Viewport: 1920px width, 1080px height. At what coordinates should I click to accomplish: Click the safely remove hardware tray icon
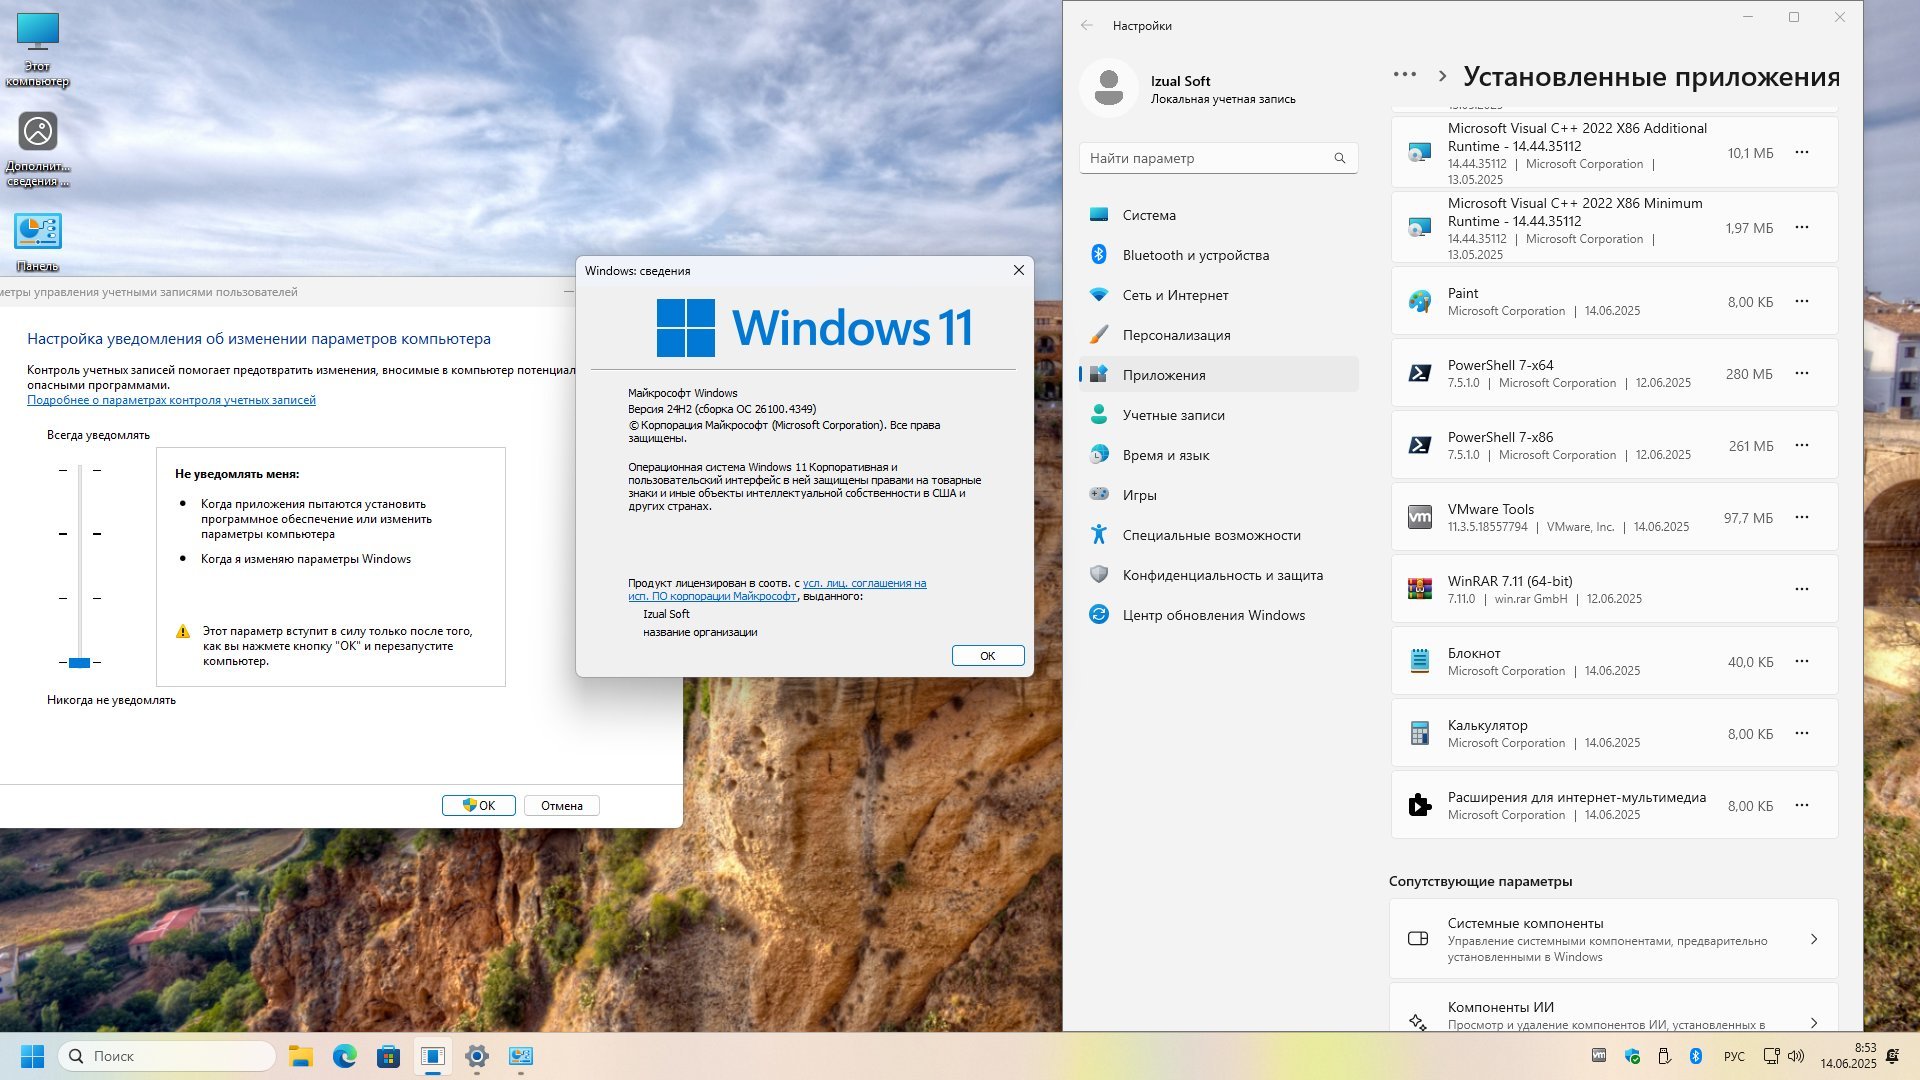[x=1664, y=1056]
